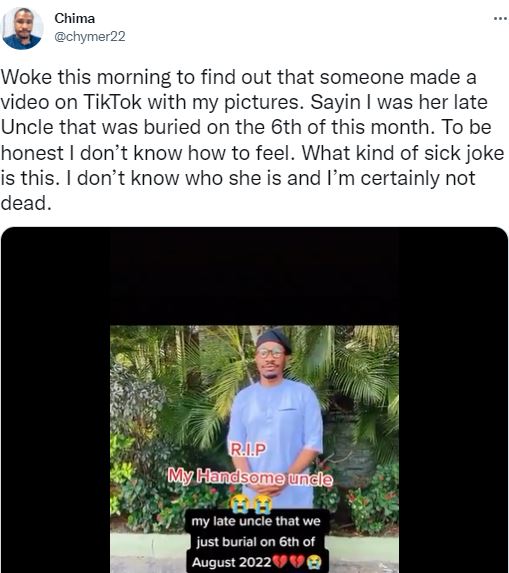This screenshot has height=573, width=509.
Task: Click the R.I.P text overlay on the video
Action: coord(248,449)
